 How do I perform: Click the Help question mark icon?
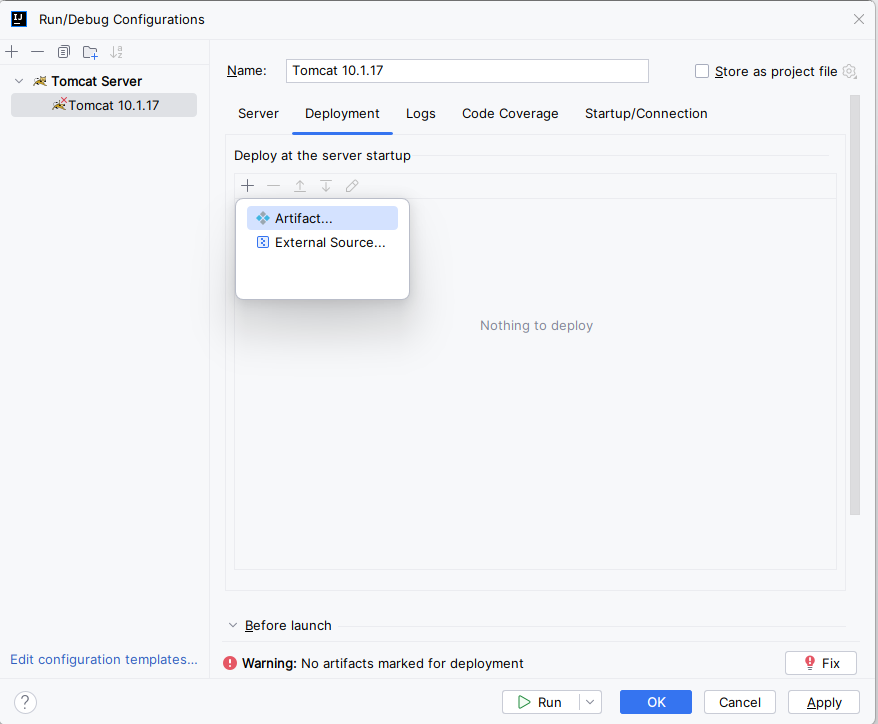[25, 702]
